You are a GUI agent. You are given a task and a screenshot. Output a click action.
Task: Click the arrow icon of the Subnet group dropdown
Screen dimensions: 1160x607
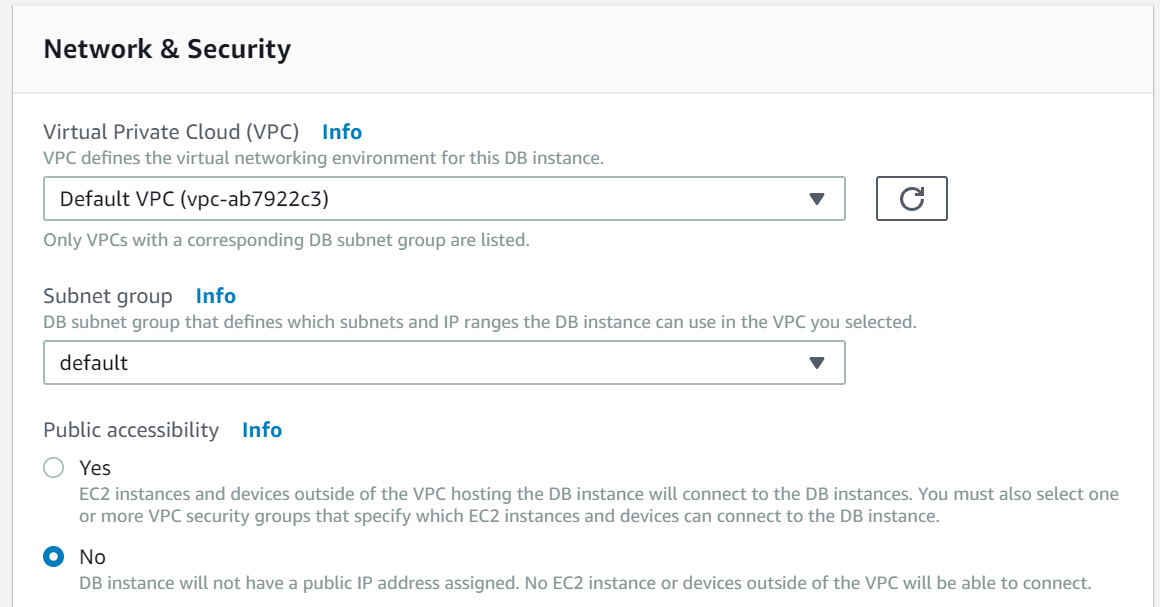(x=816, y=363)
